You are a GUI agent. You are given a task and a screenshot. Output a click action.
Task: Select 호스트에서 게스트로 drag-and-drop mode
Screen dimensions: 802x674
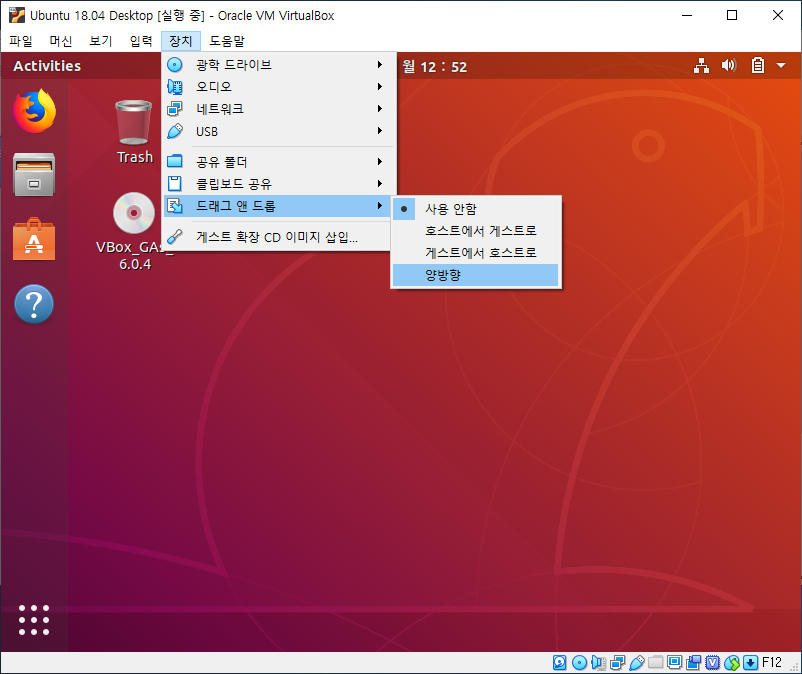[x=475, y=231]
